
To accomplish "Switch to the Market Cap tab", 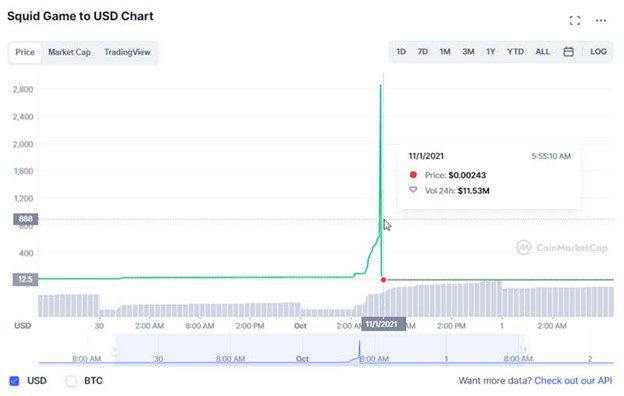I will click(69, 52).
